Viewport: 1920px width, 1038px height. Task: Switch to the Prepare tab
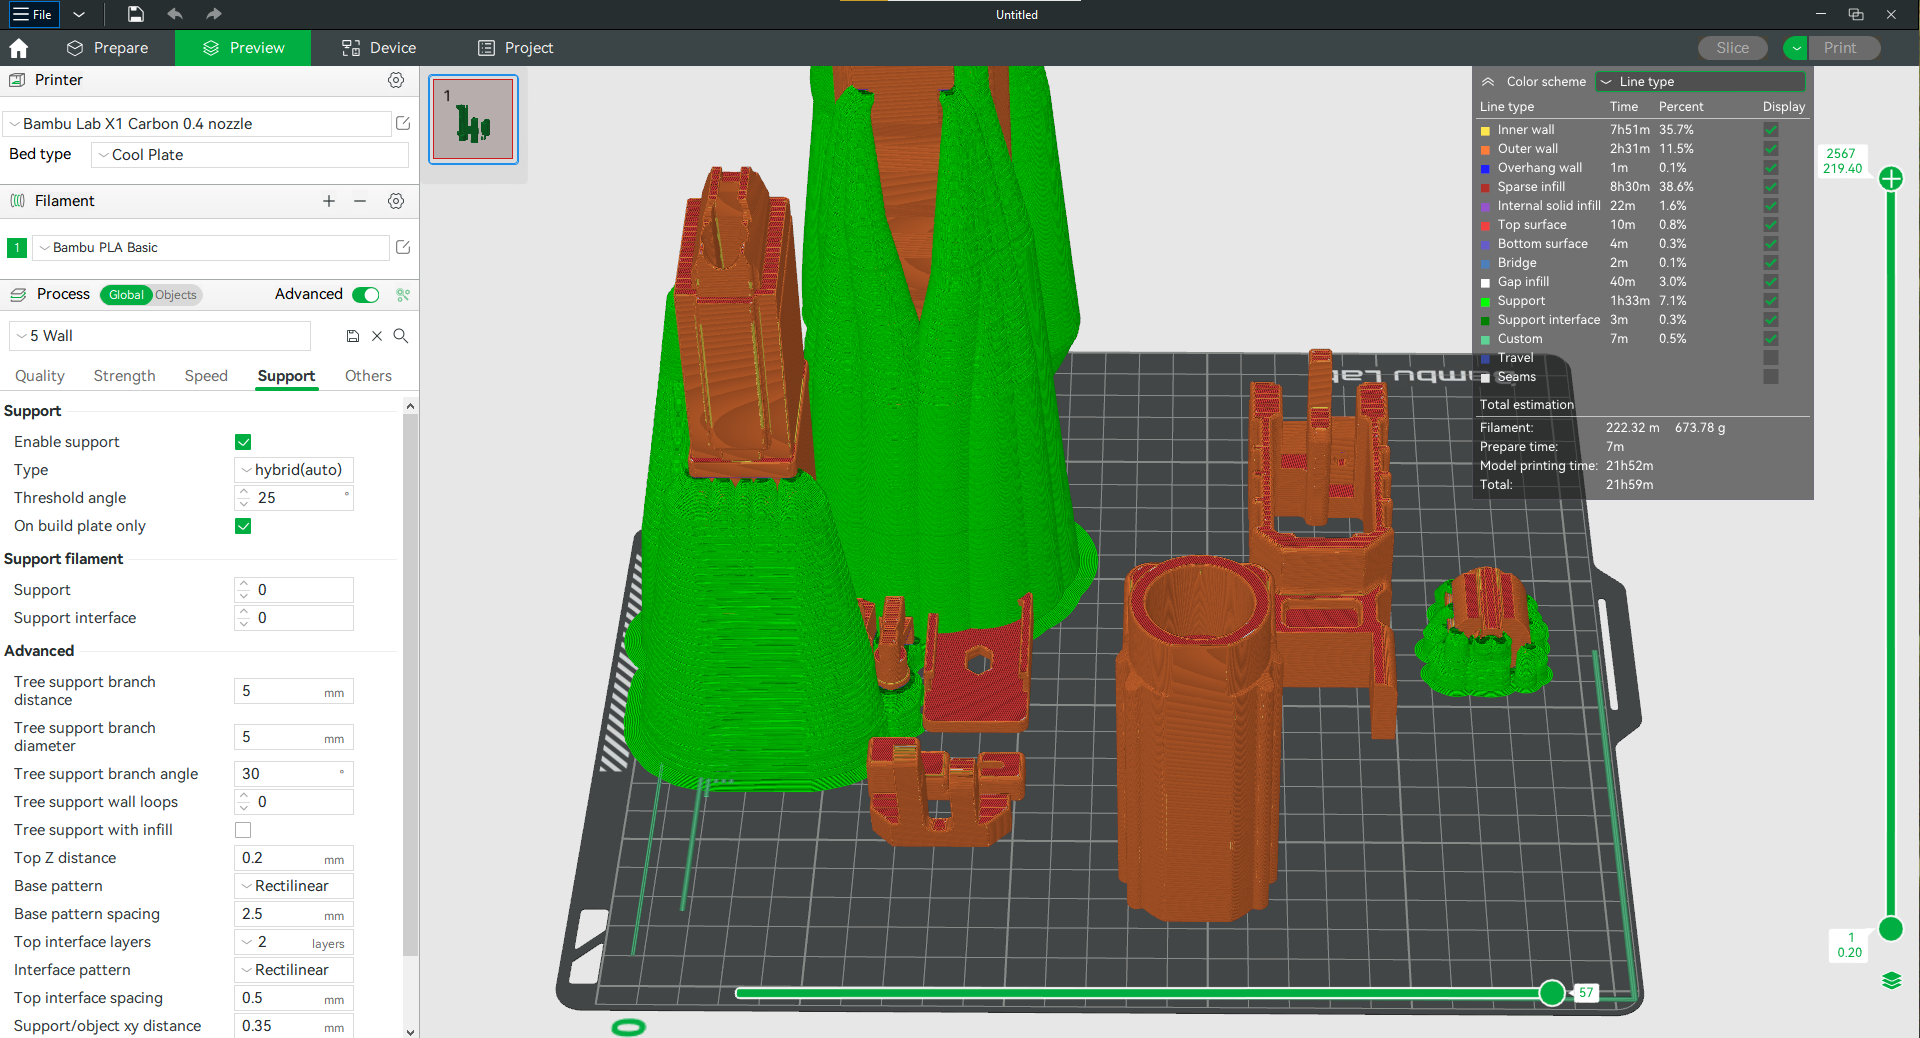(107, 48)
